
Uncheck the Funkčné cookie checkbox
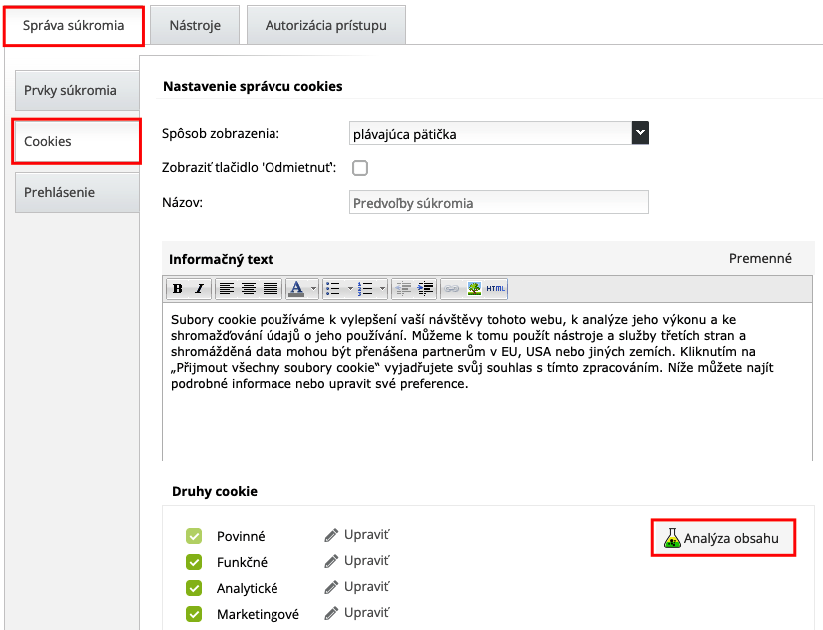[194, 562]
